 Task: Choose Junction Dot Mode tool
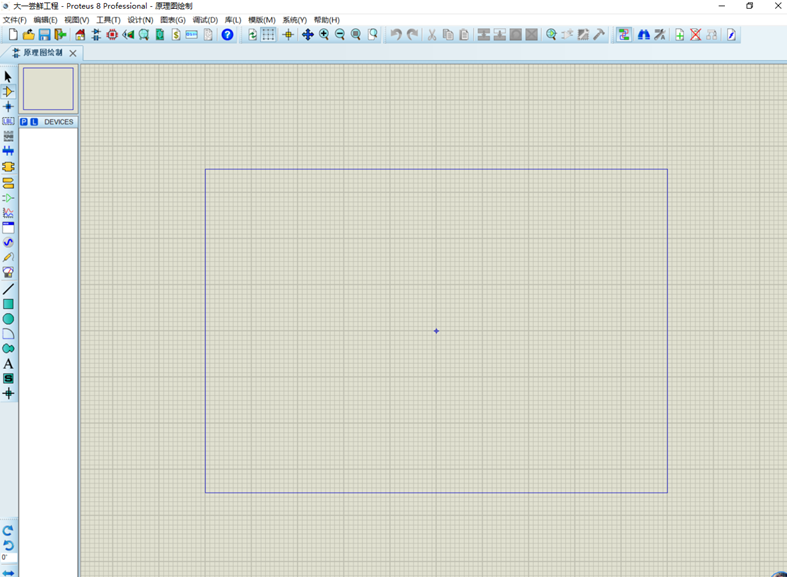point(8,106)
